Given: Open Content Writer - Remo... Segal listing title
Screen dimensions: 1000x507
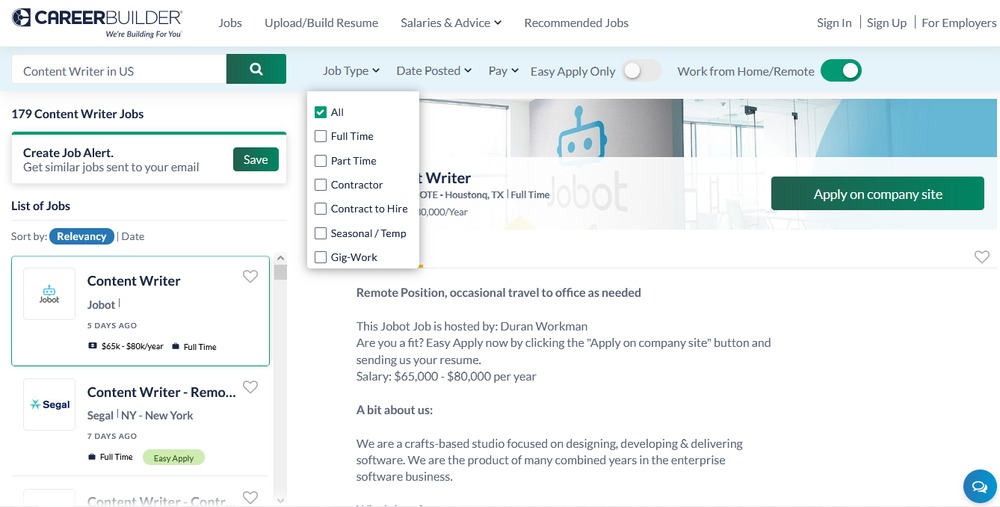Looking at the screenshot, I should (162, 392).
